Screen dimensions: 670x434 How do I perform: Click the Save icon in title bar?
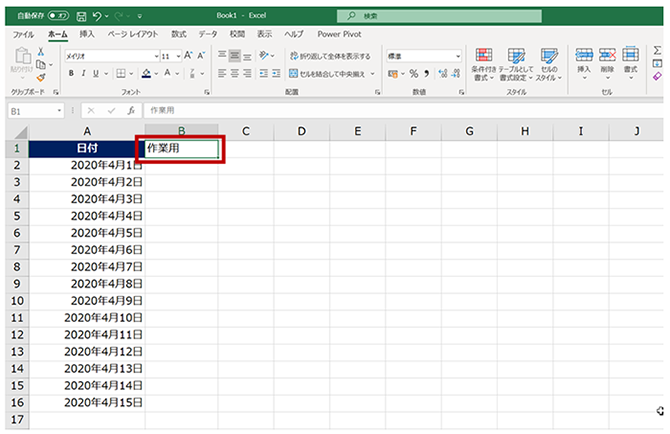point(77,16)
